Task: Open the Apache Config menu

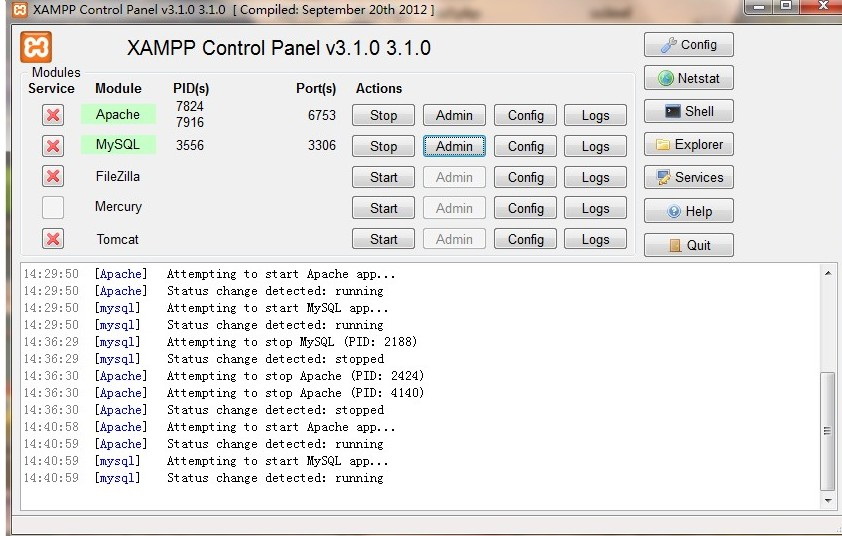Action: tap(525, 115)
